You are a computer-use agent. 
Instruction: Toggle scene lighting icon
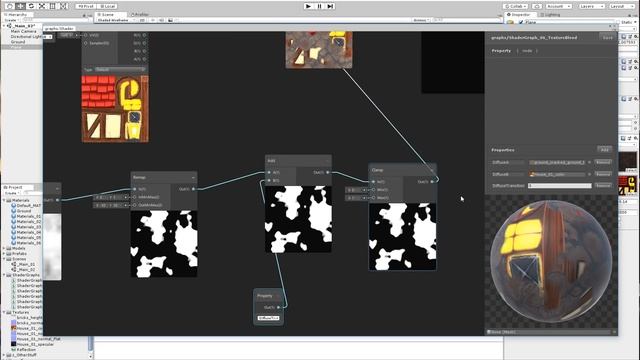tap(153, 20)
